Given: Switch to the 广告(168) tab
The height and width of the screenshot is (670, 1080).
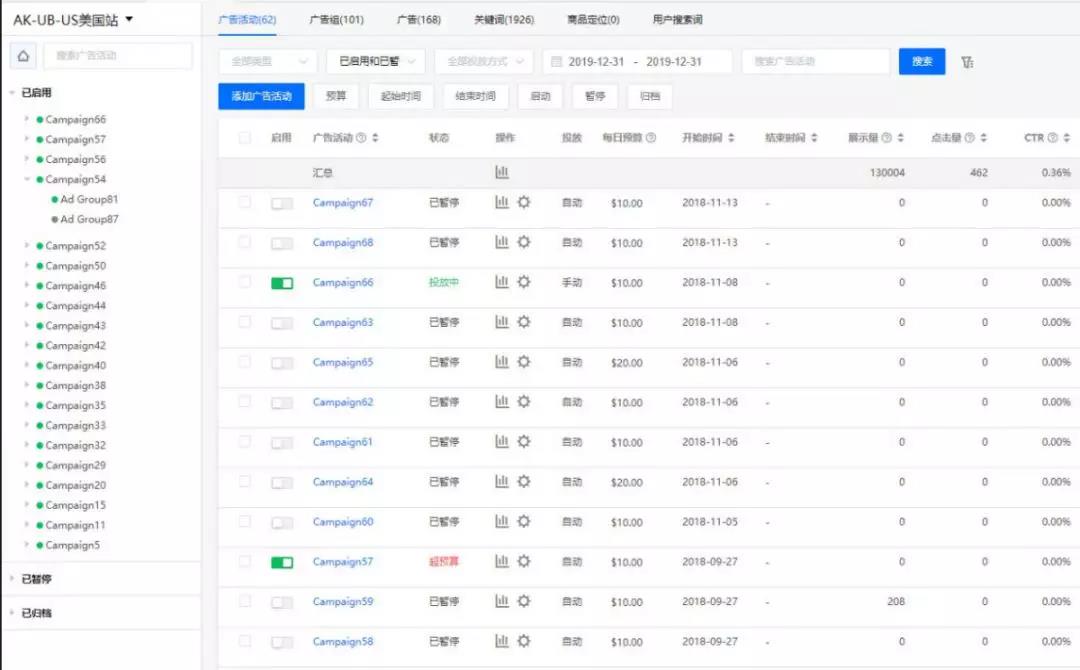Looking at the screenshot, I should pyautogui.click(x=419, y=20).
